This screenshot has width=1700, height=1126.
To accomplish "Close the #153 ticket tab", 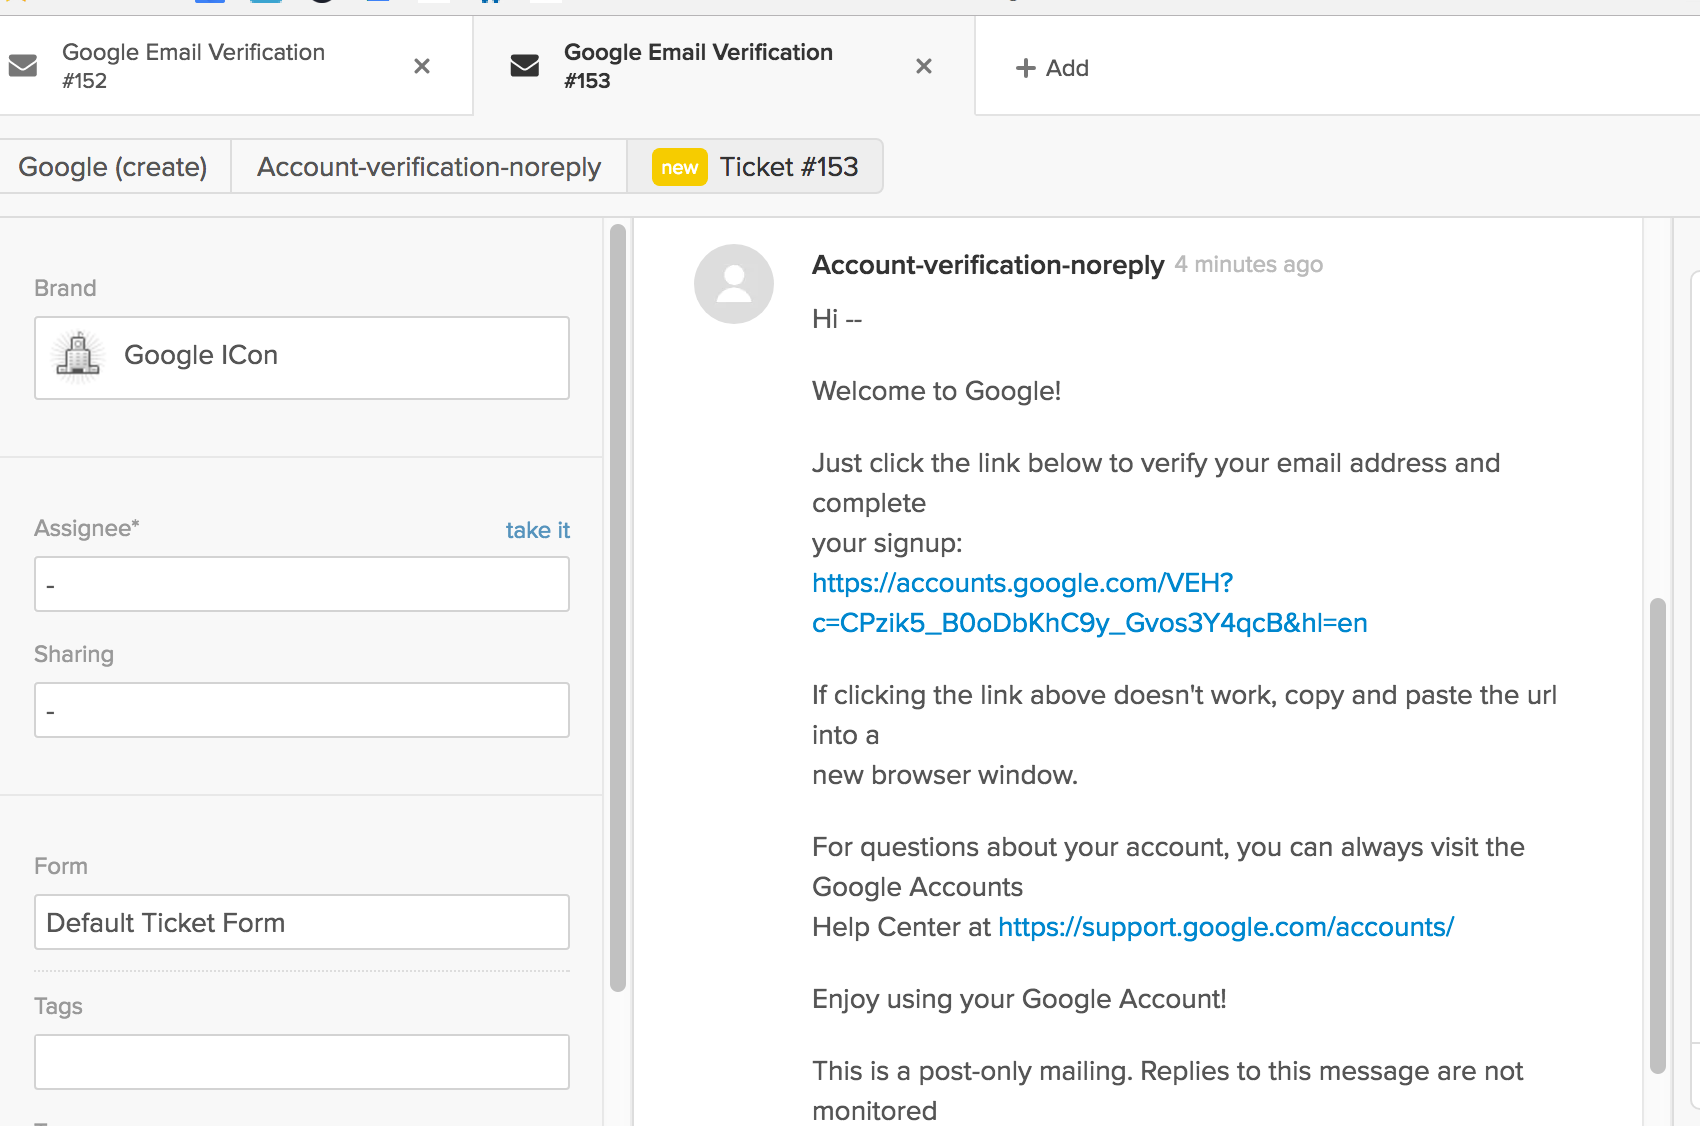I will 924,66.
